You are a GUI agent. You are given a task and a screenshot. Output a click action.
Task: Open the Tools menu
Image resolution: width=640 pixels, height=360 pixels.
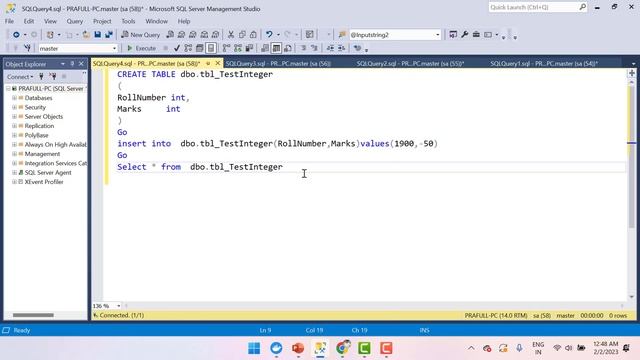(x=128, y=21)
